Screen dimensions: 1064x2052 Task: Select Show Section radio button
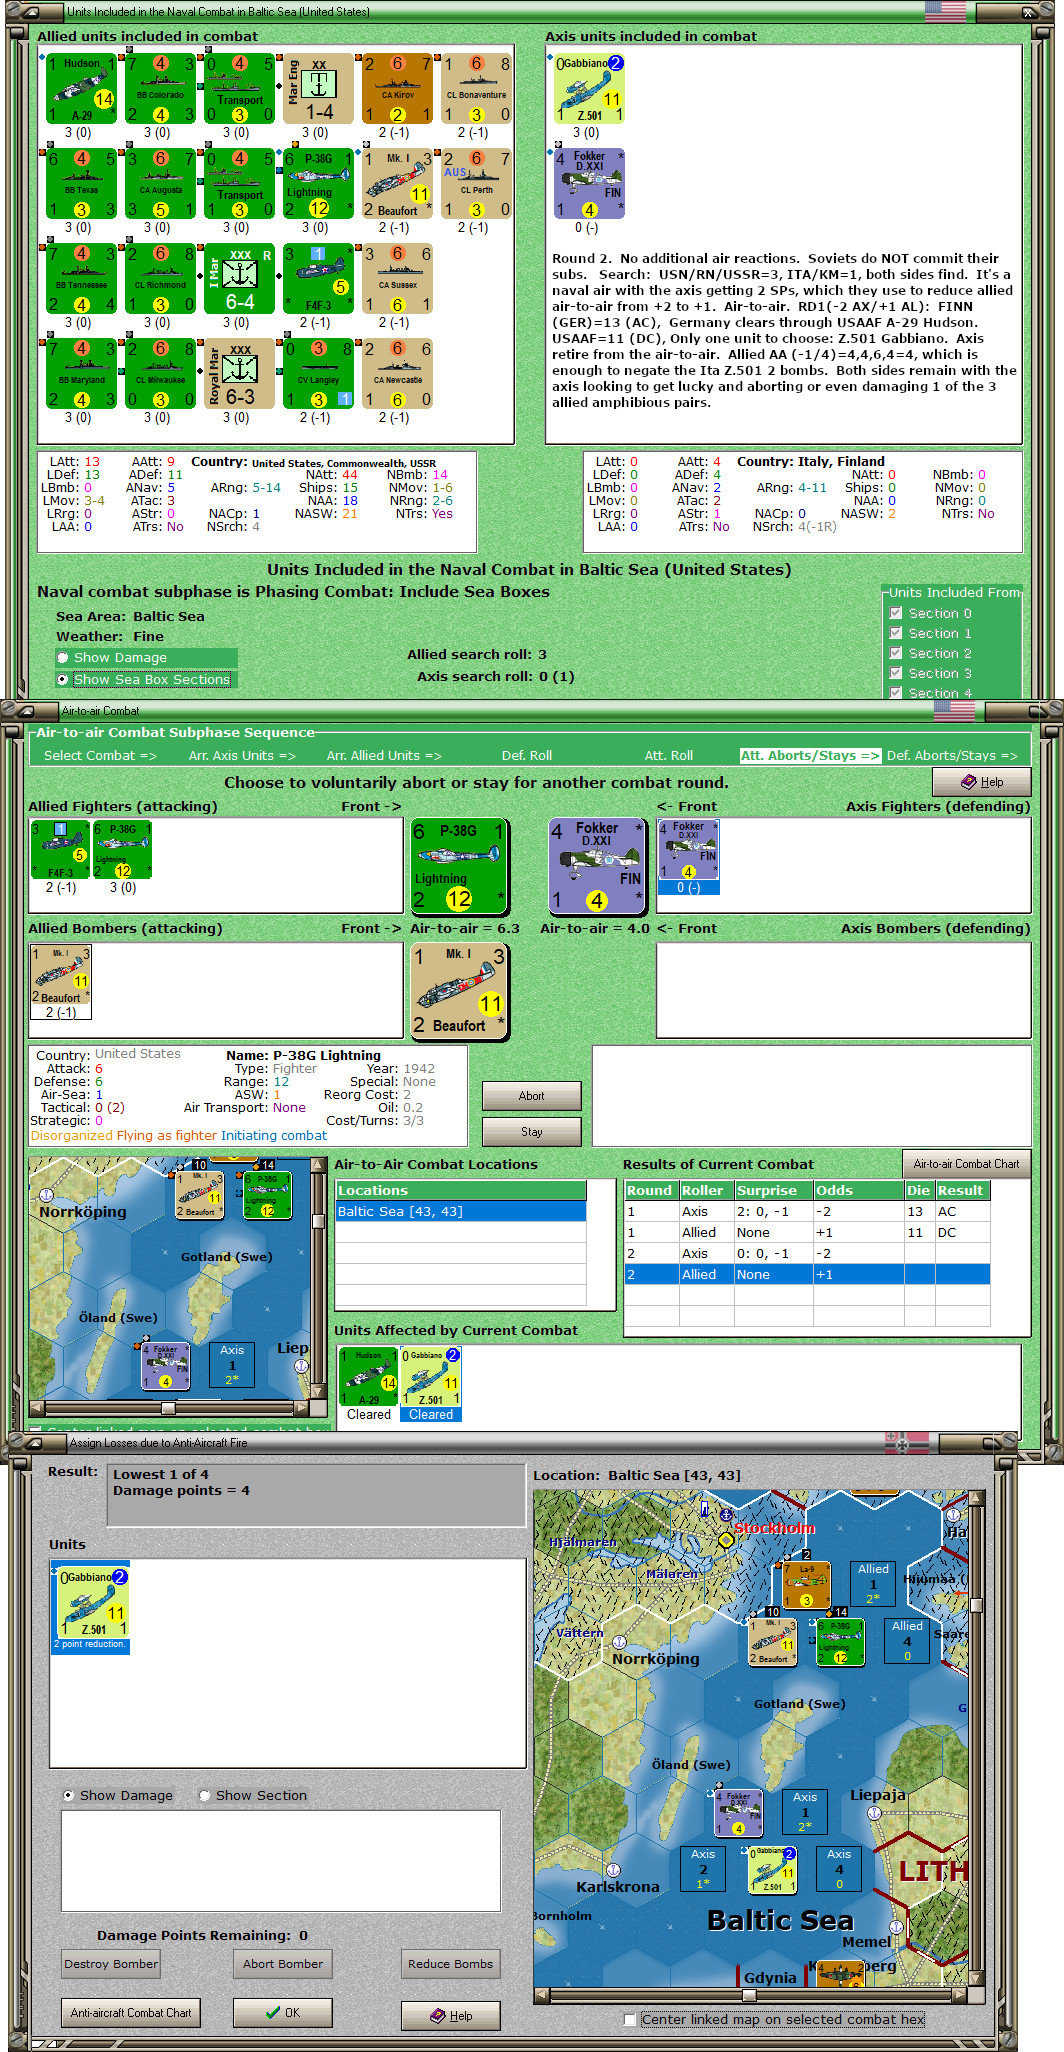coord(204,1796)
